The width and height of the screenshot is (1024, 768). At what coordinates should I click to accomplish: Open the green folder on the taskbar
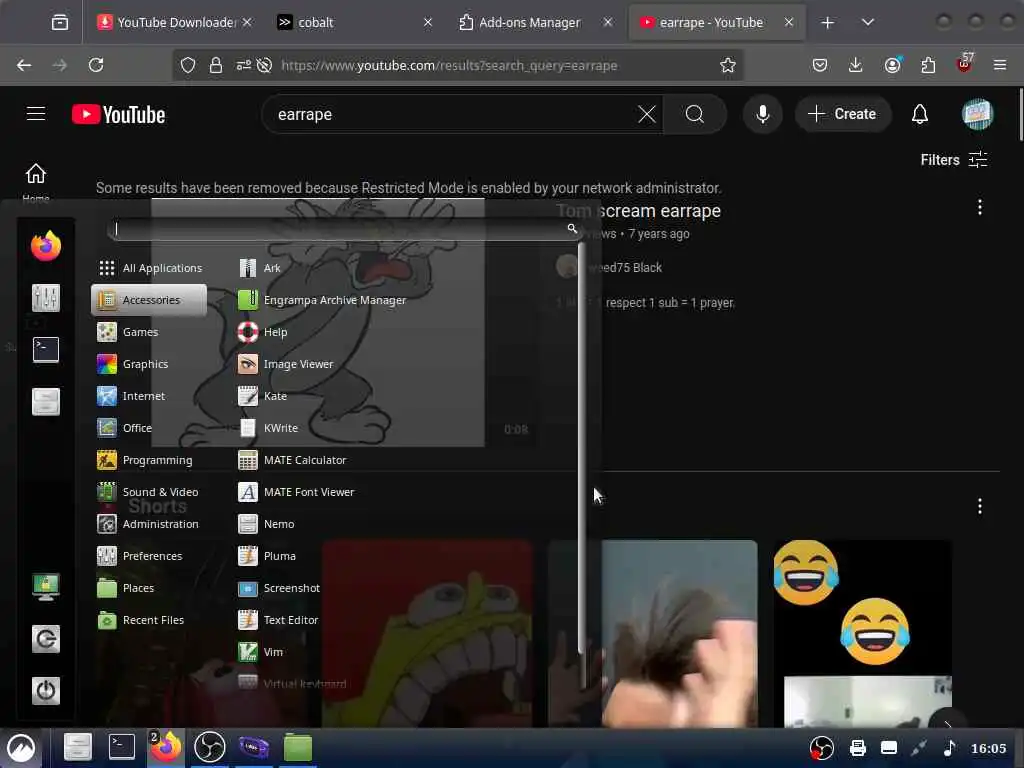(x=298, y=747)
